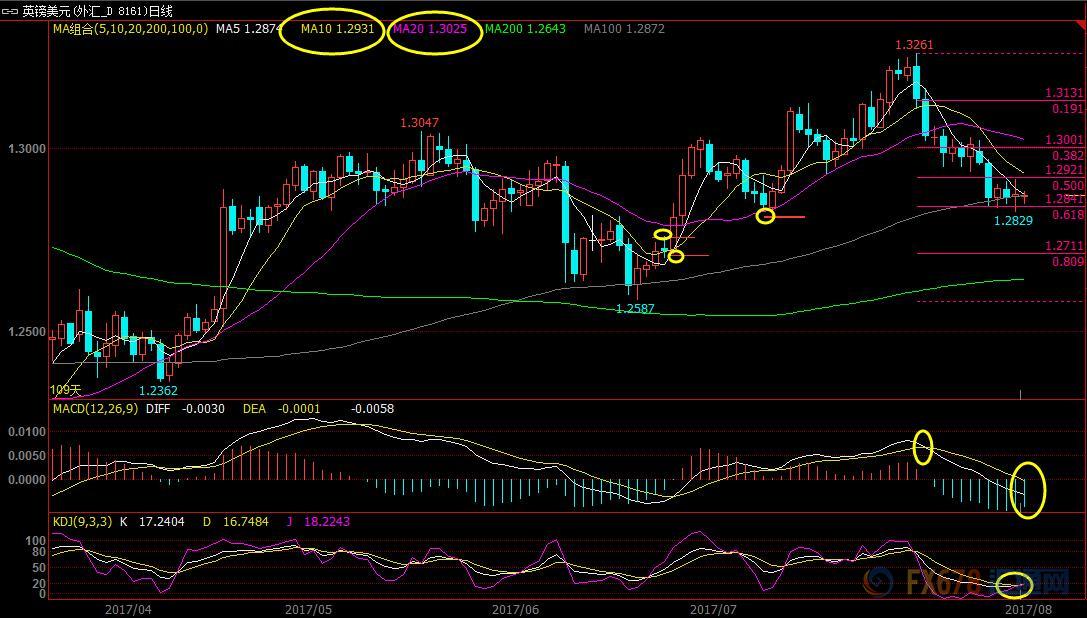Select the 0.382 Fibonacci retracement level
The height and width of the screenshot is (618, 1087).
point(1068,156)
